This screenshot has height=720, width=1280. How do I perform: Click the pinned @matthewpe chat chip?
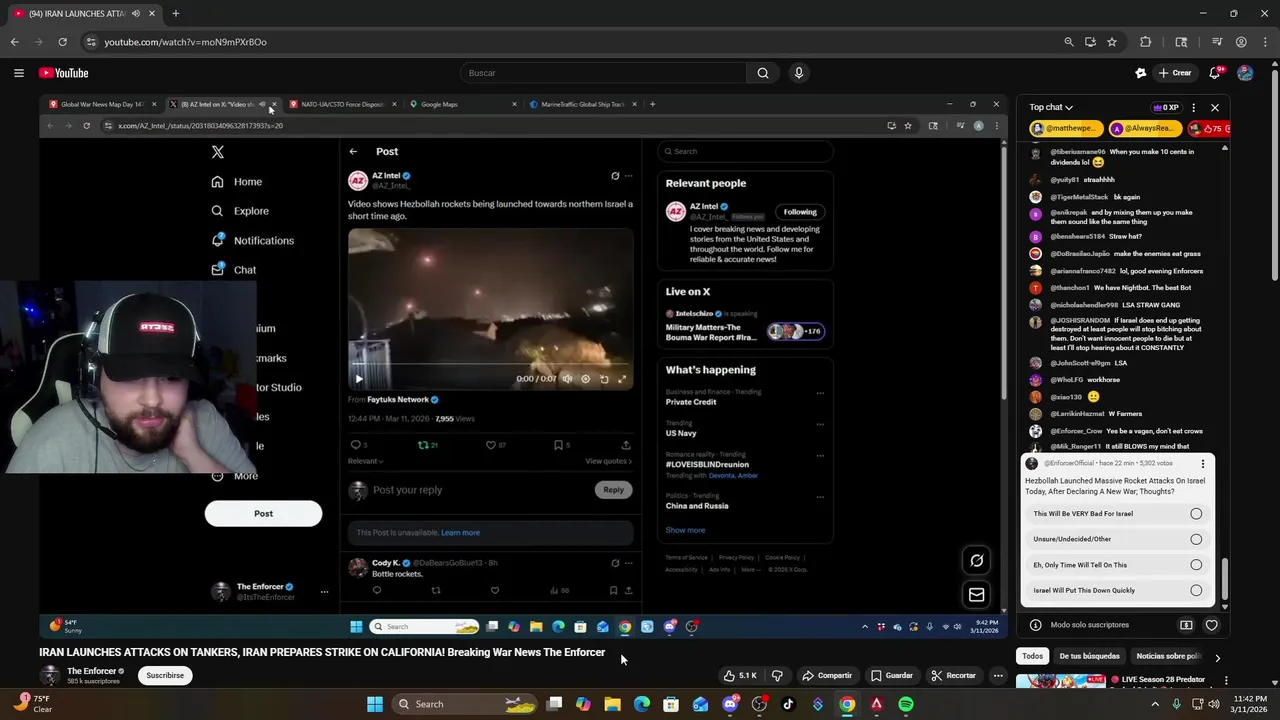click(1066, 129)
